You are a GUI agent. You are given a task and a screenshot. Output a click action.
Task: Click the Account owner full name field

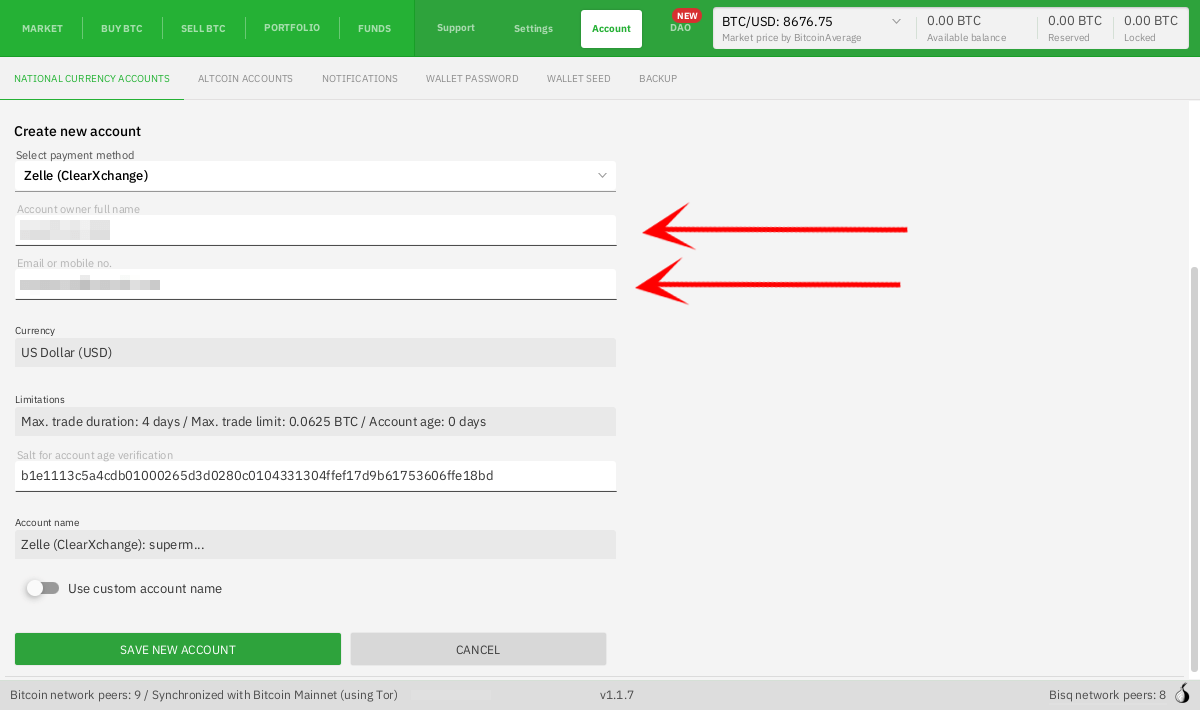[315, 230]
